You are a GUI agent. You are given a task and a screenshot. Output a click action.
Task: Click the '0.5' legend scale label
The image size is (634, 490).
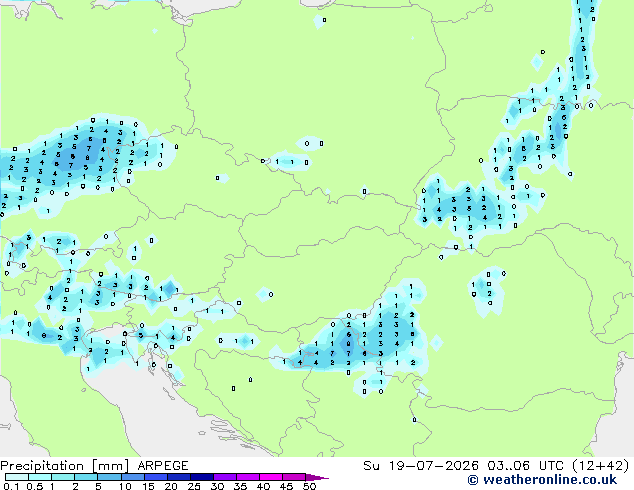click(x=34, y=486)
